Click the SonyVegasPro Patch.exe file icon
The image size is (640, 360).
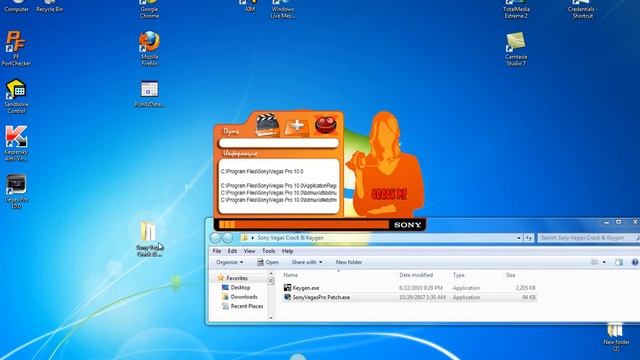coord(287,297)
